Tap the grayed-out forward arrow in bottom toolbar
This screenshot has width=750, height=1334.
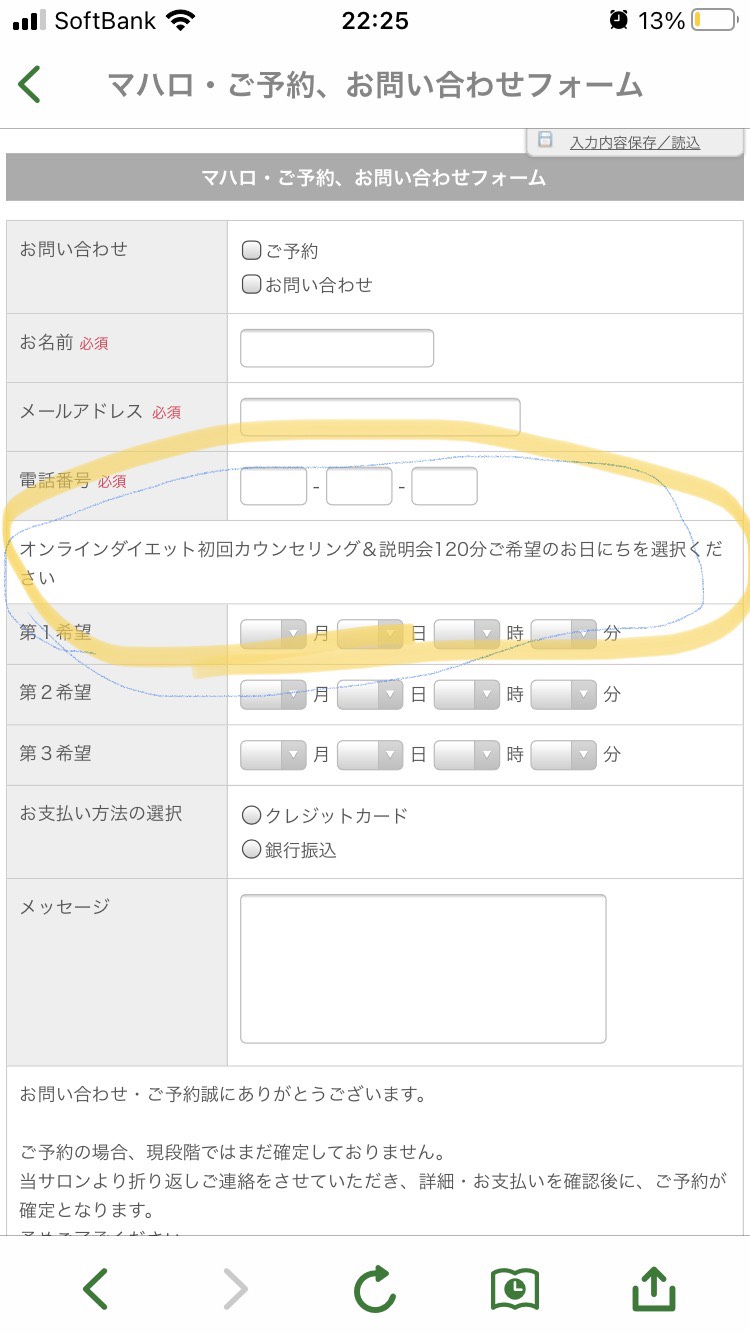pyautogui.click(x=235, y=1289)
